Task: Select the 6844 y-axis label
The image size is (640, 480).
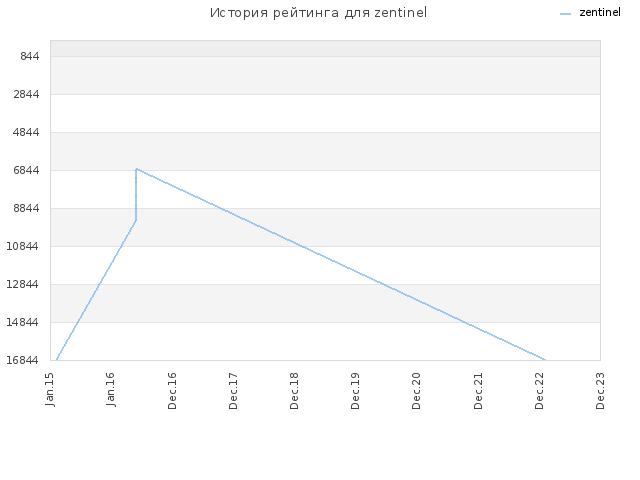Action: 26,170
